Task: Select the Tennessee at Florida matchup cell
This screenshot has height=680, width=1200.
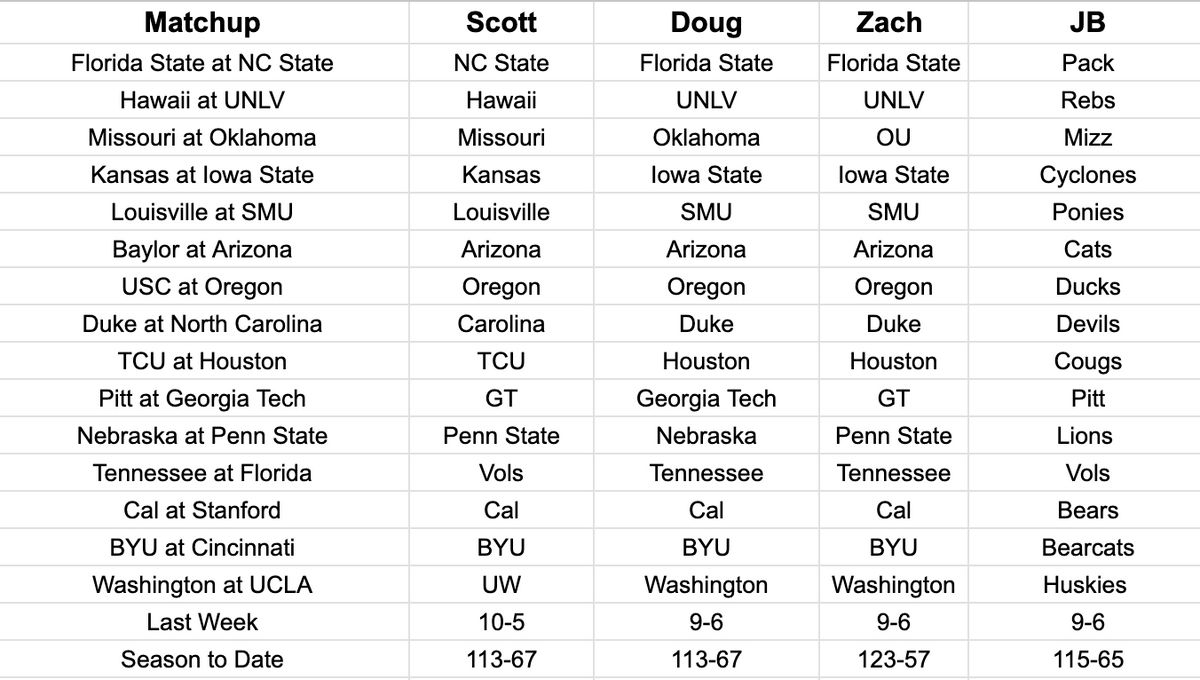Action: pyautogui.click(x=202, y=473)
